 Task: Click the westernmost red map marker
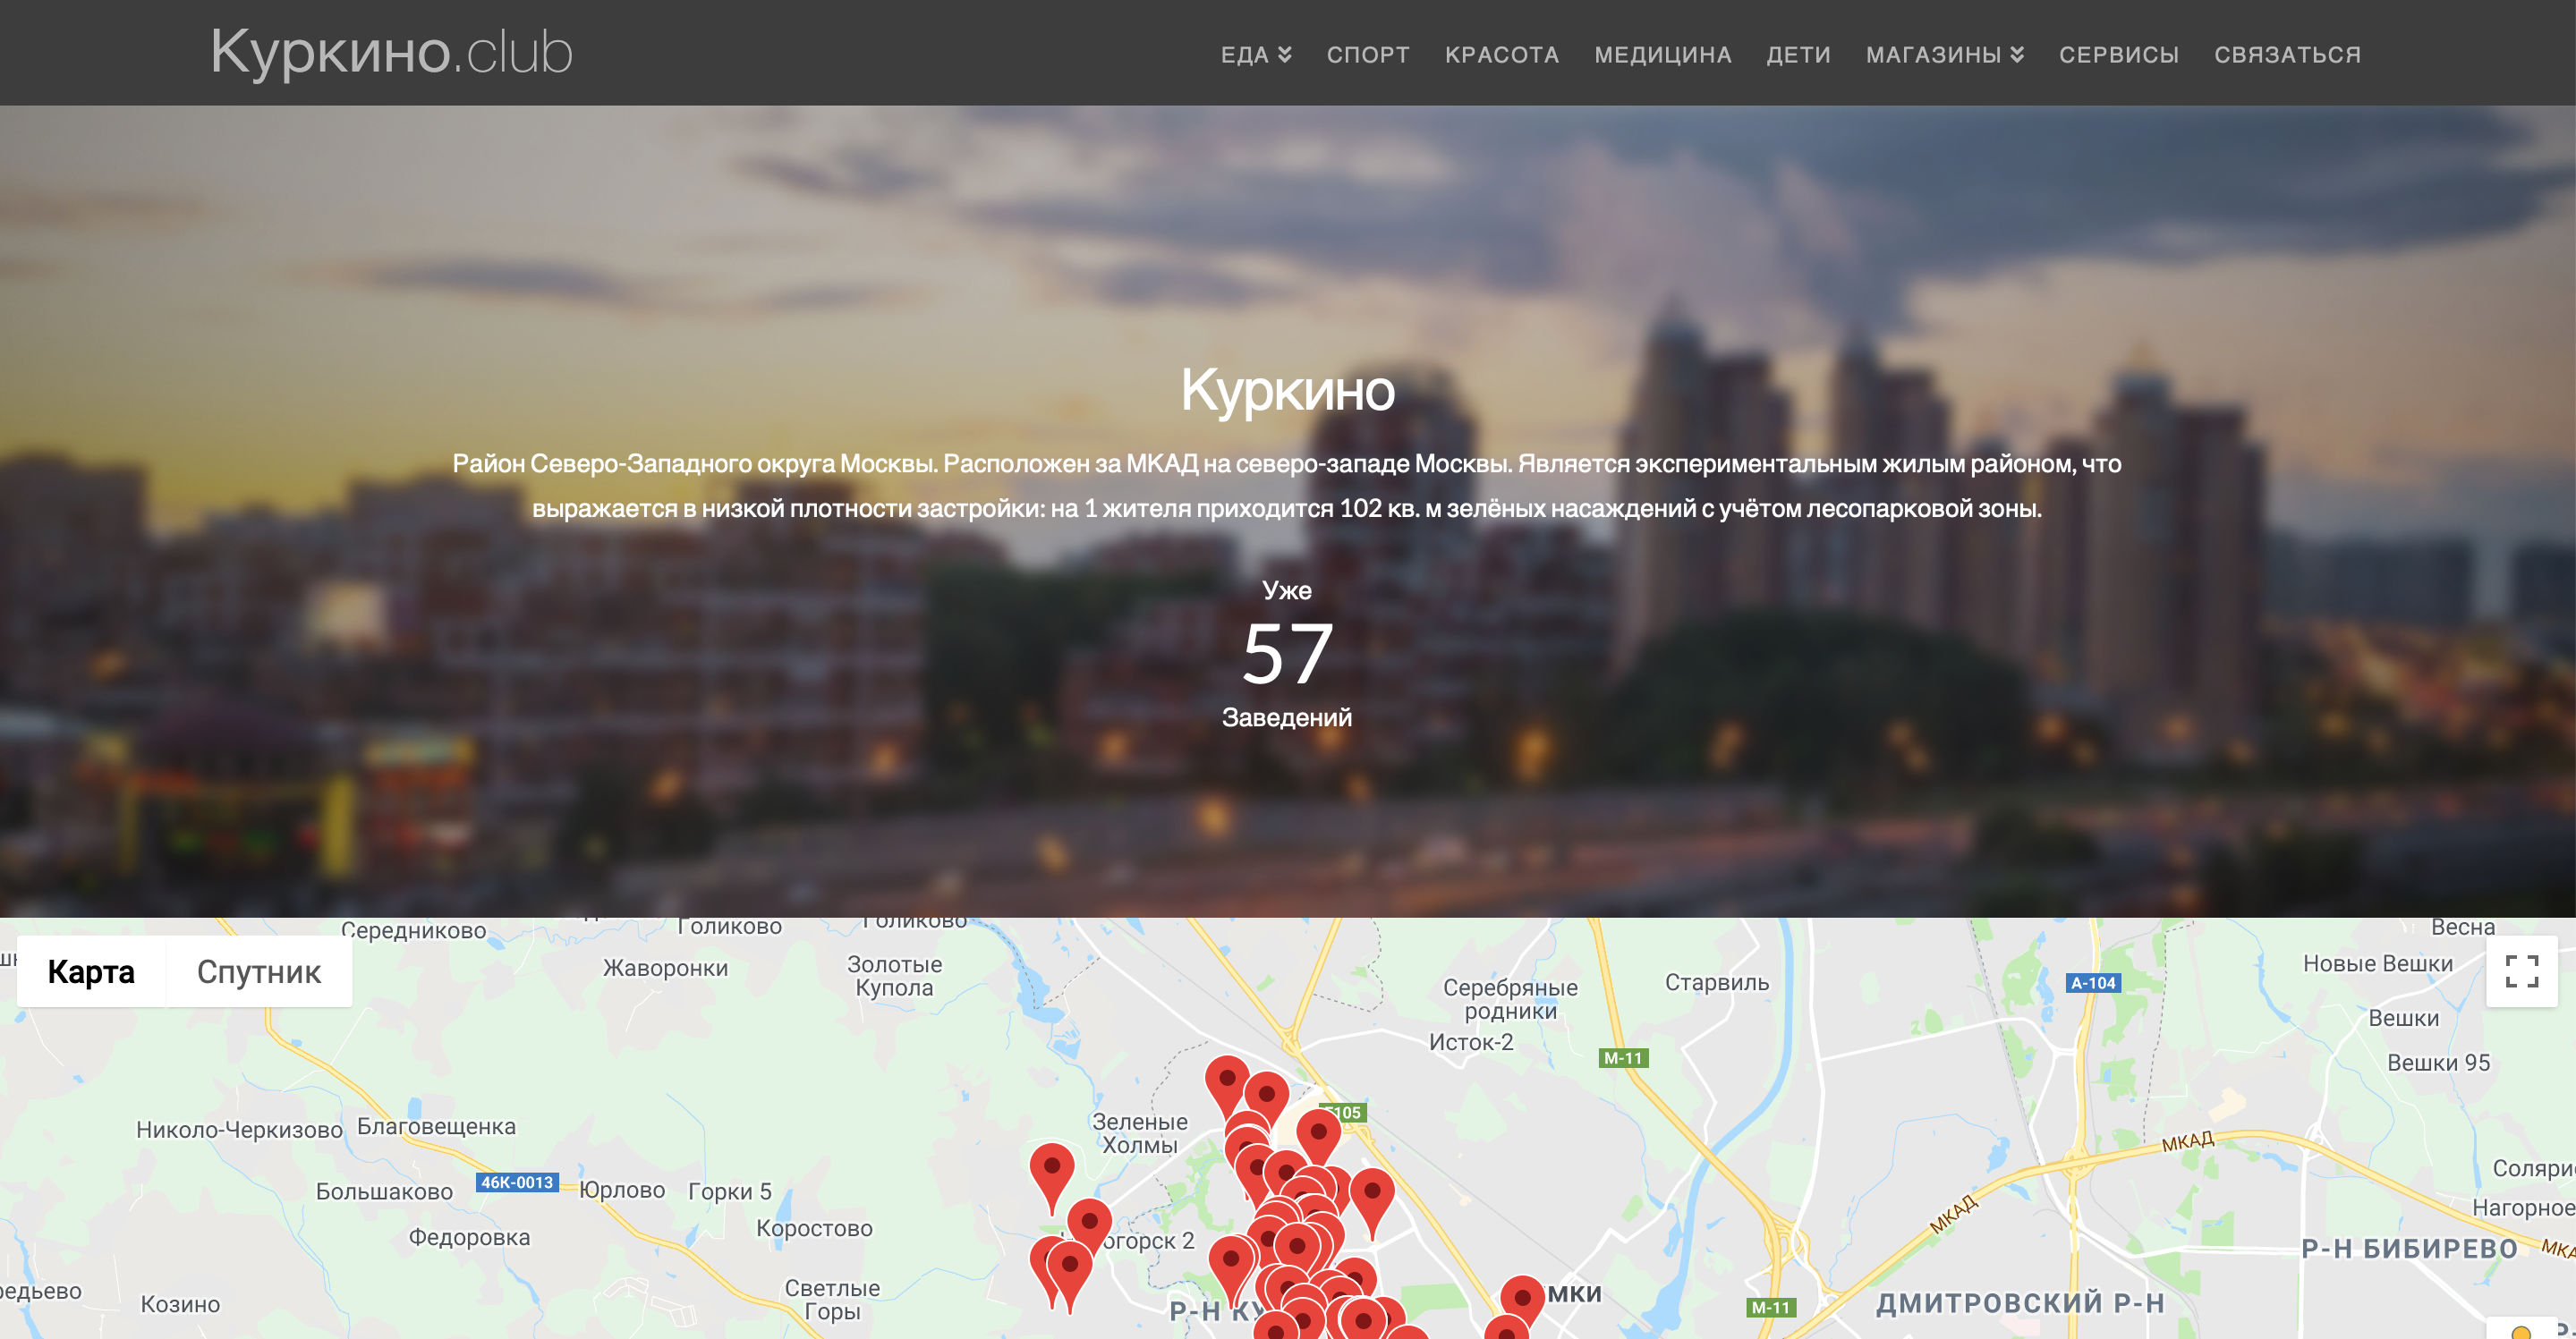coord(1051,1170)
